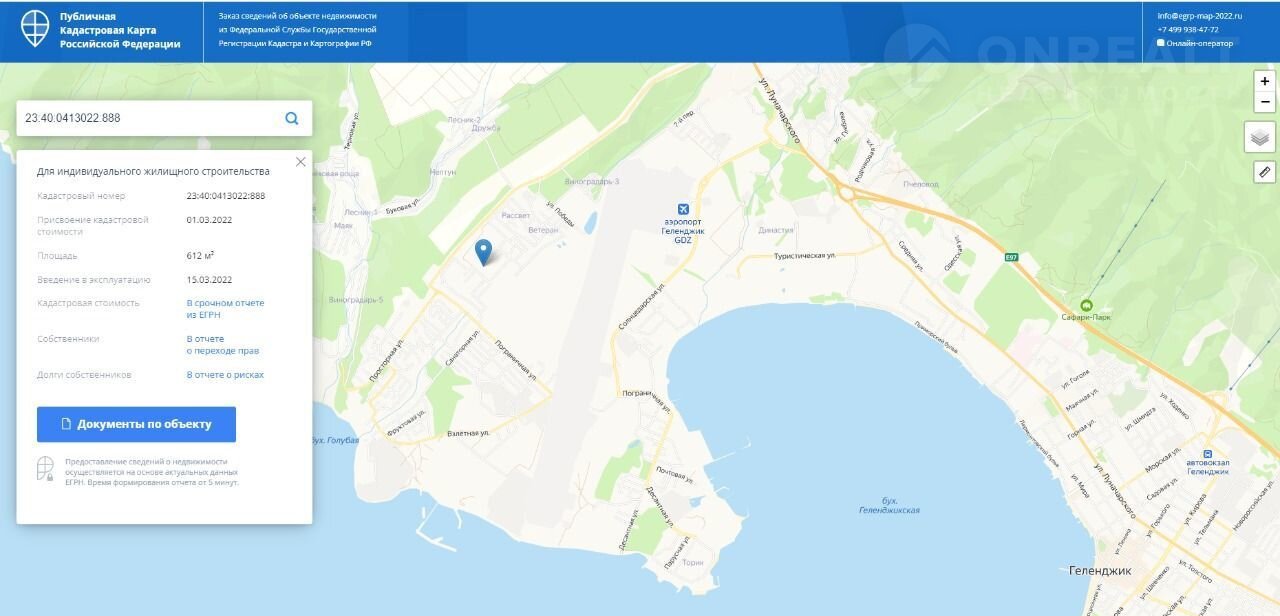Click the Safari-Park map icon

(1087, 305)
